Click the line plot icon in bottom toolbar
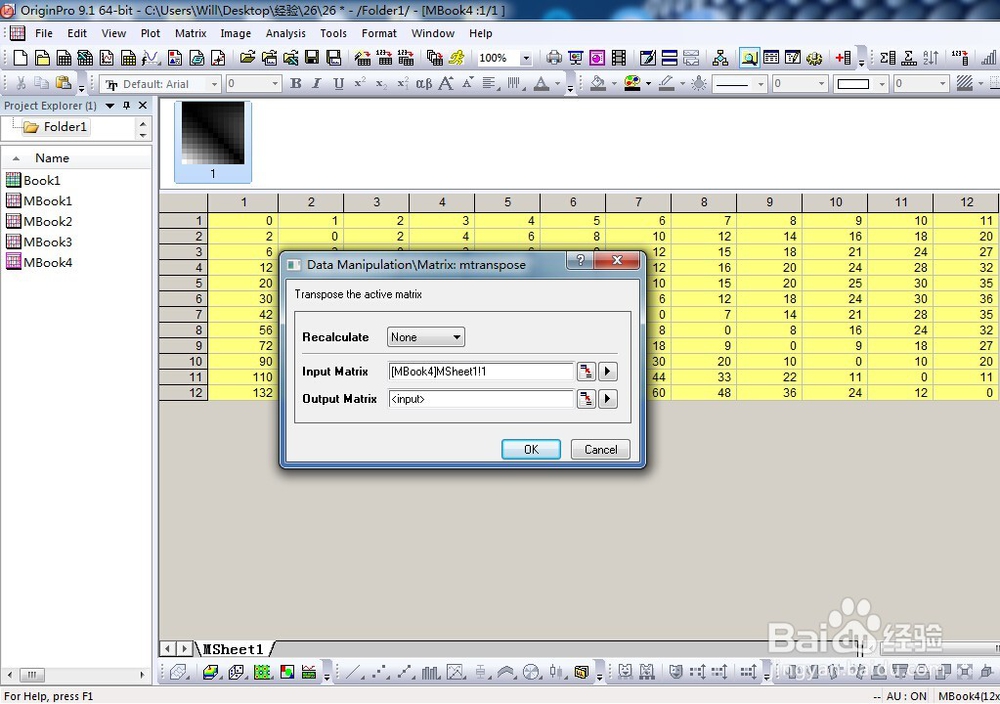 pos(354,671)
